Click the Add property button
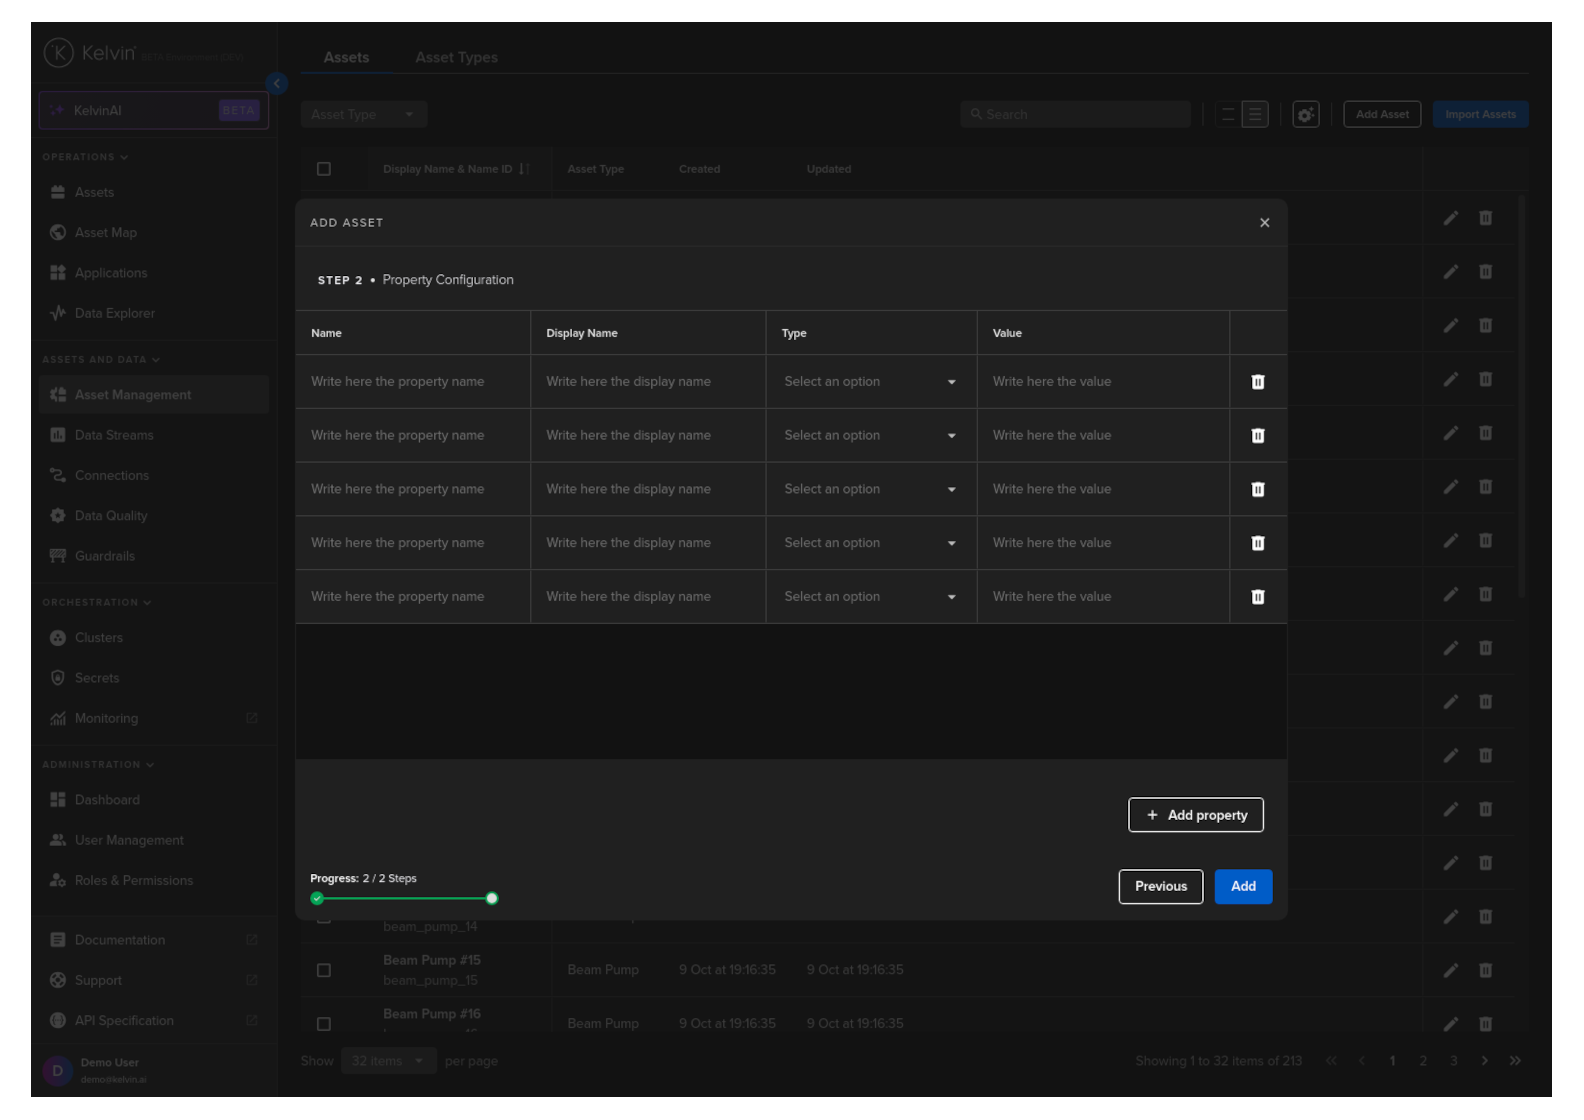This screenshot has height=1120, width=1584. coord(1195,815)
